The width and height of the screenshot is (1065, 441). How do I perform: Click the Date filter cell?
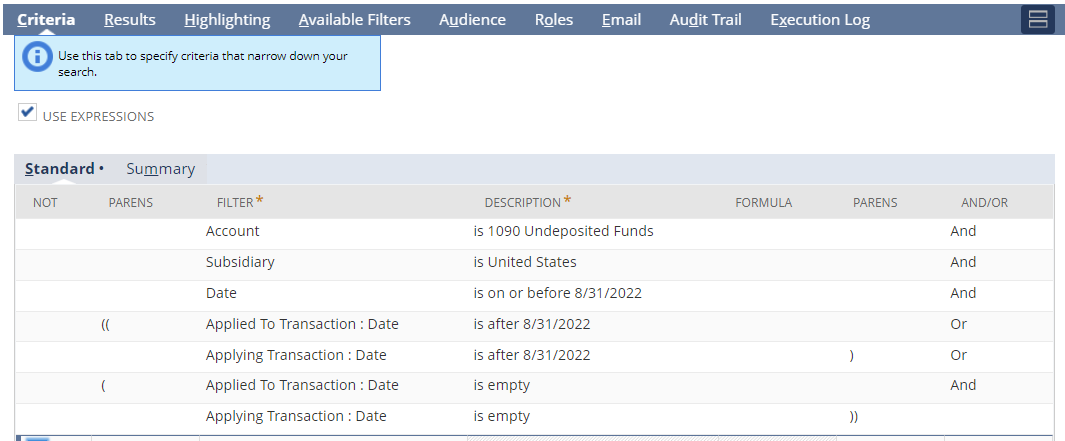[x=221, y=293]
